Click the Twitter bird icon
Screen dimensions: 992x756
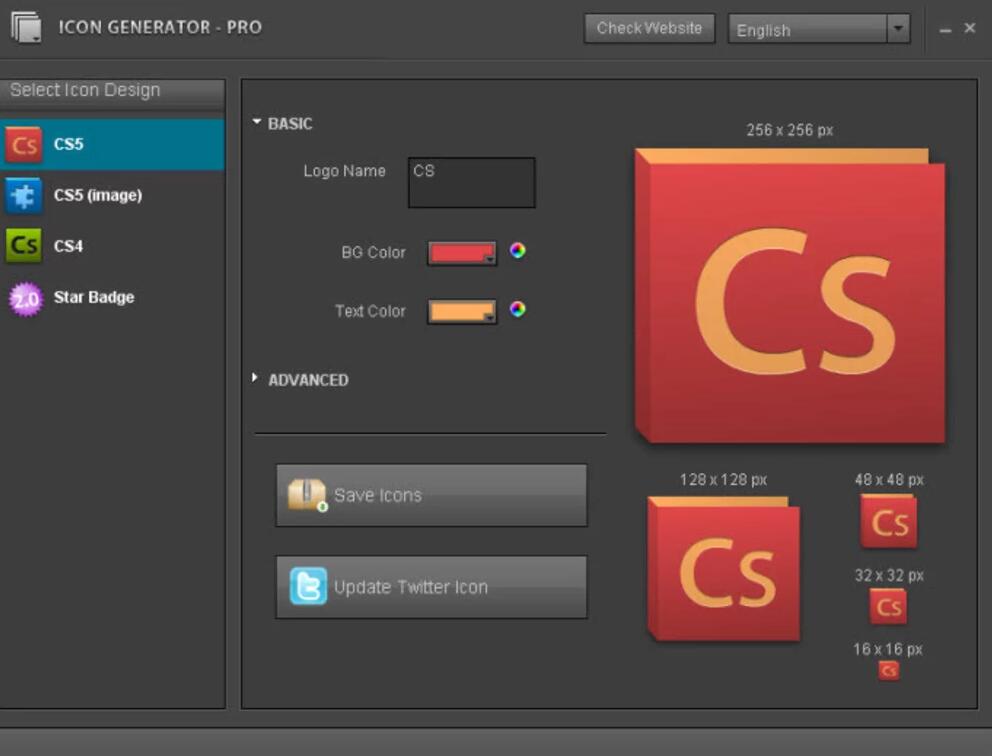click(x=308, y=586)
